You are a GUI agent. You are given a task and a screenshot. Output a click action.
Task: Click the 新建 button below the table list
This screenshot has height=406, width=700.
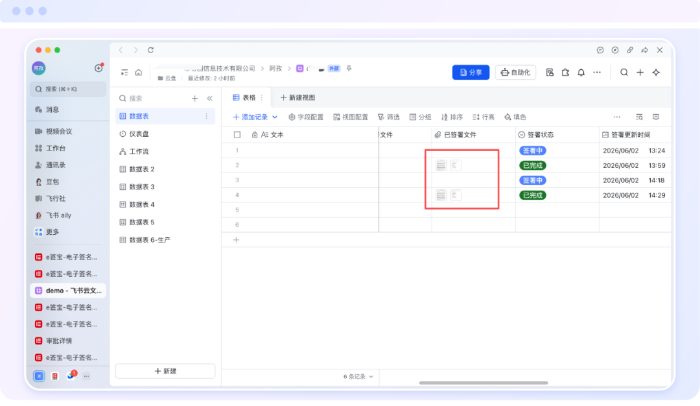(x=165, y=371)
